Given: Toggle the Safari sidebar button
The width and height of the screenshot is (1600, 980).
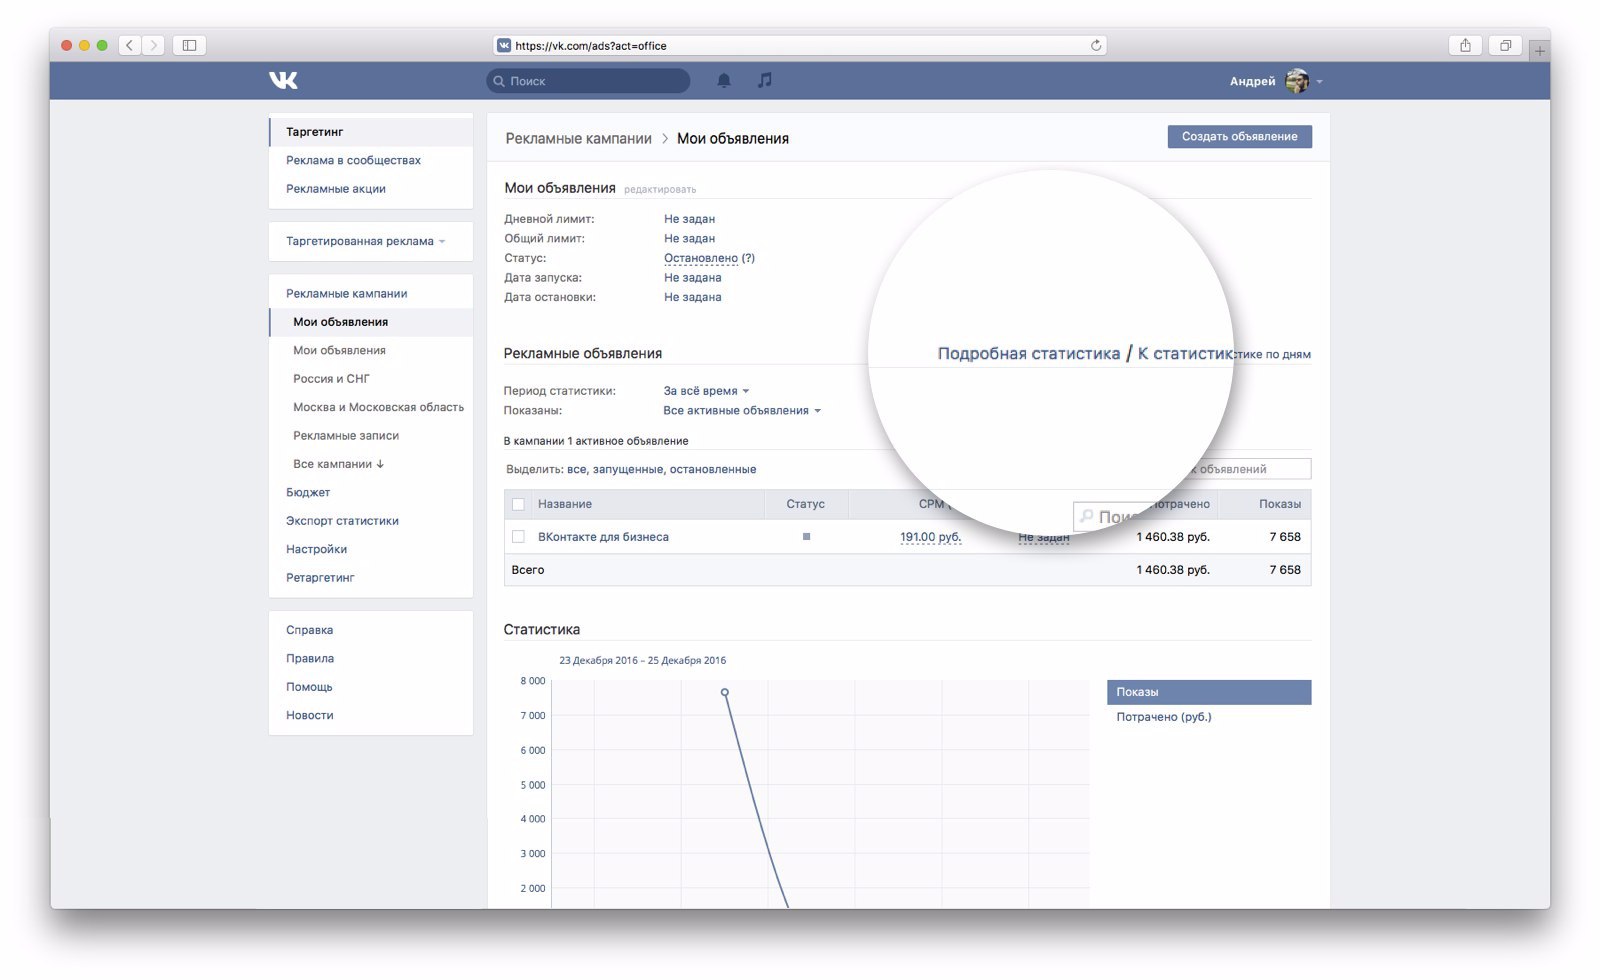Looking at the screenshot, I should [189, 45].
